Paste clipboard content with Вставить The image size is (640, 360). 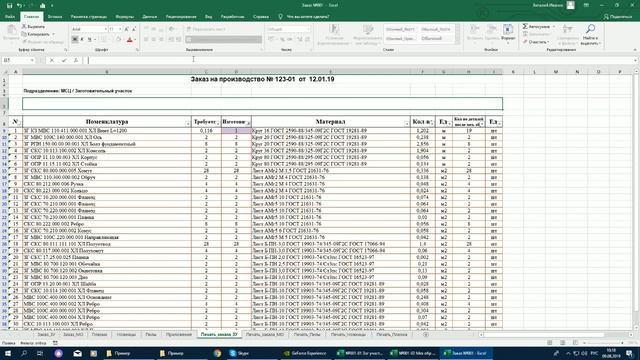(11, 33)
